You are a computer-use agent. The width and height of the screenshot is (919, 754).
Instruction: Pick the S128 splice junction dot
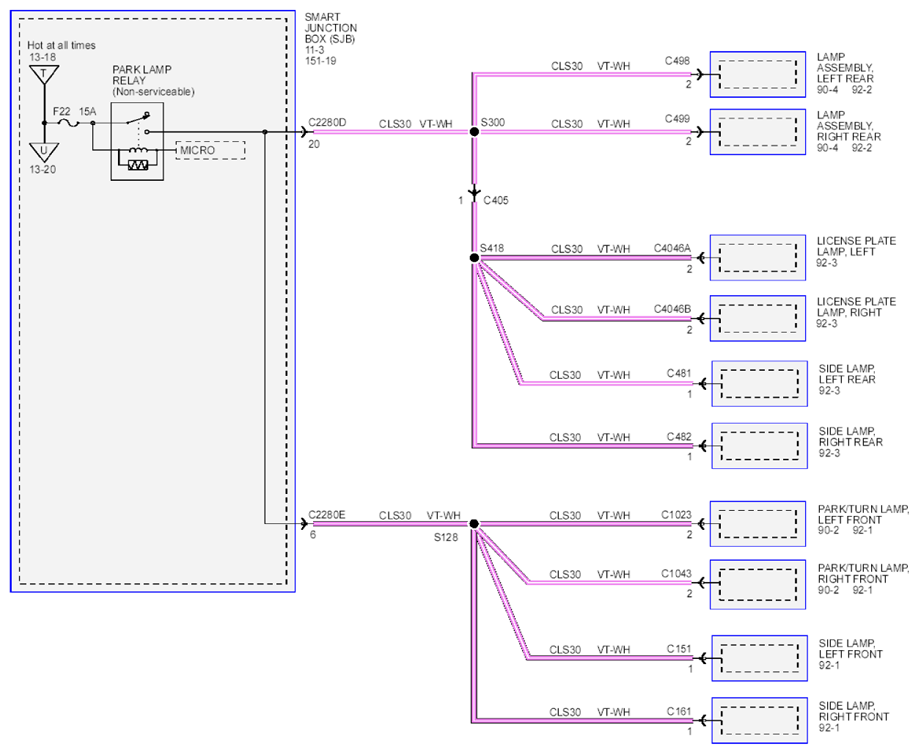pyautogui.click(x=474, y=524)
